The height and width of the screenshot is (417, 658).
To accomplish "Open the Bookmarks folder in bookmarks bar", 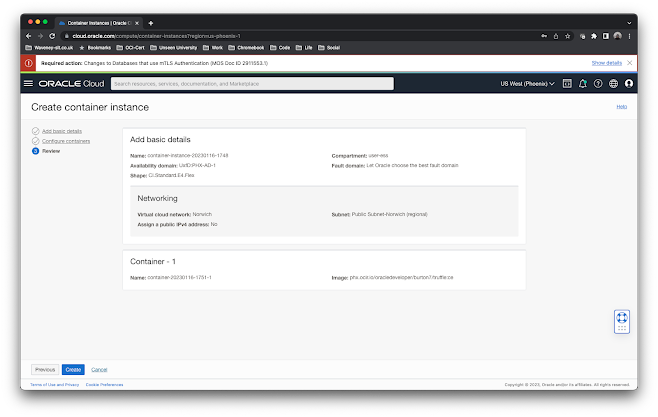I will click(95, 48).
